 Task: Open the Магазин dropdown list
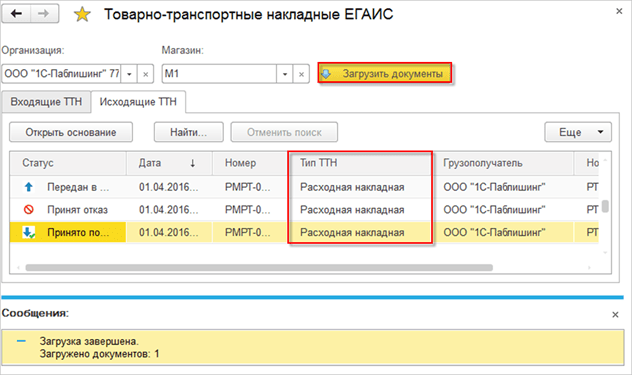pos(285,74)
